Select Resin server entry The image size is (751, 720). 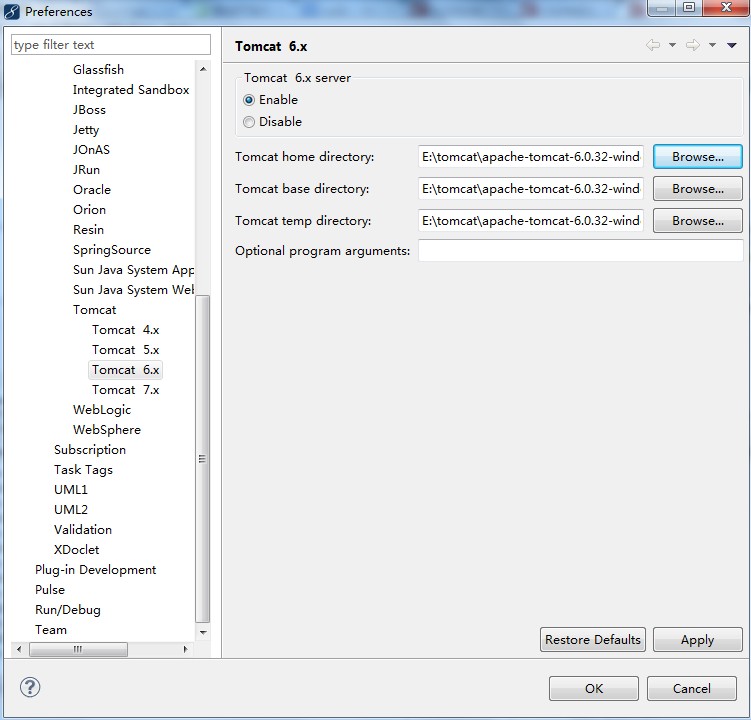coord(88,230)
